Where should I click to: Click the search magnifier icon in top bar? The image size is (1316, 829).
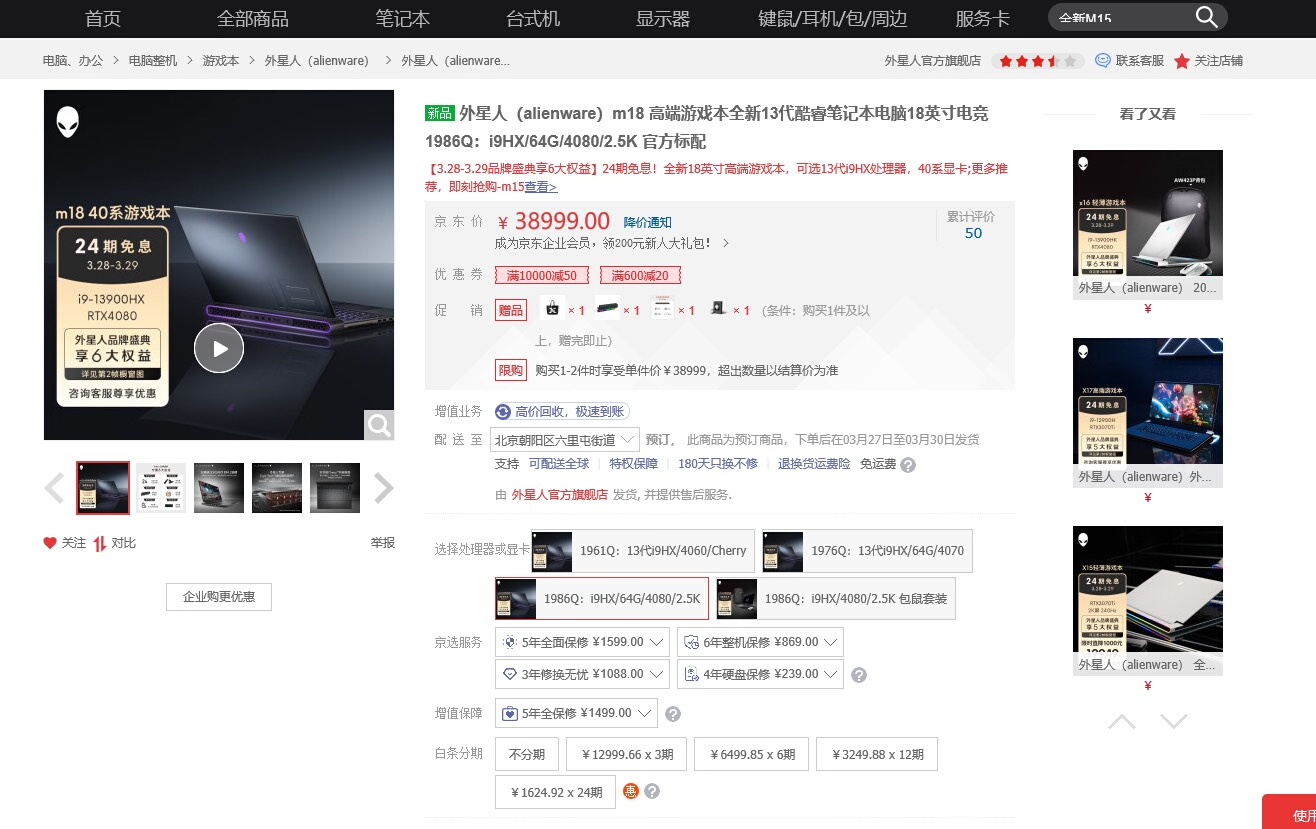tap(1207, 17)
